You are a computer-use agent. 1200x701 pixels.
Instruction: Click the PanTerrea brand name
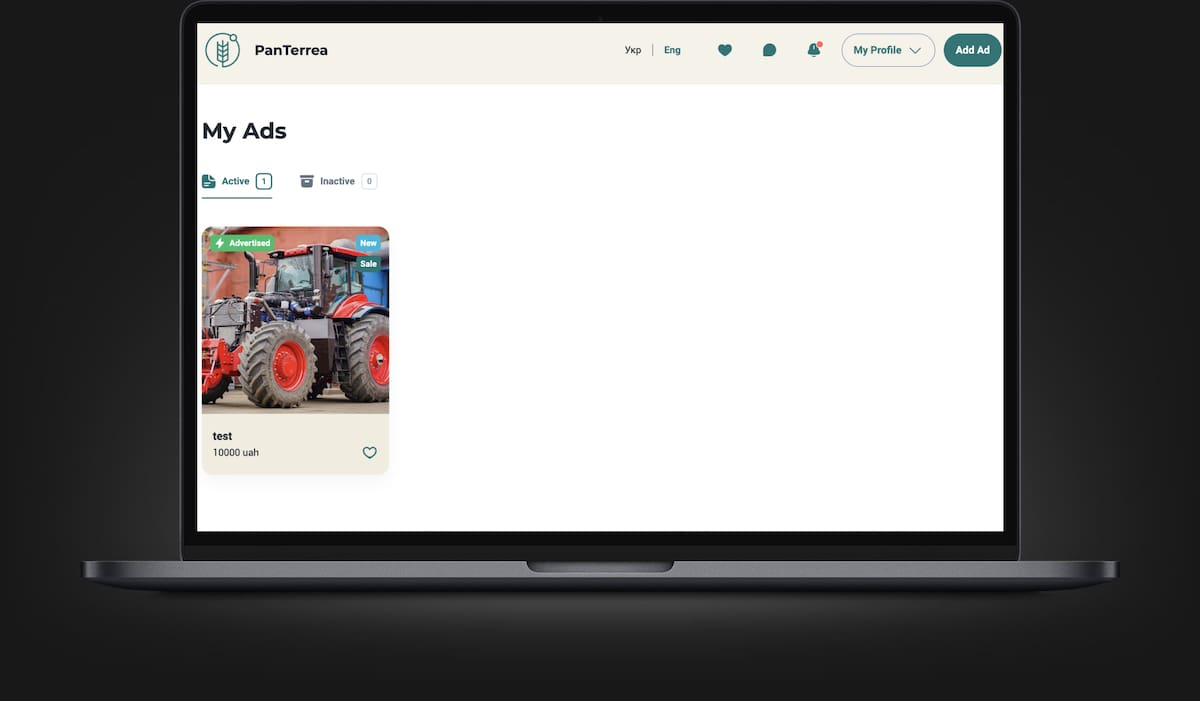pos(291,50)
